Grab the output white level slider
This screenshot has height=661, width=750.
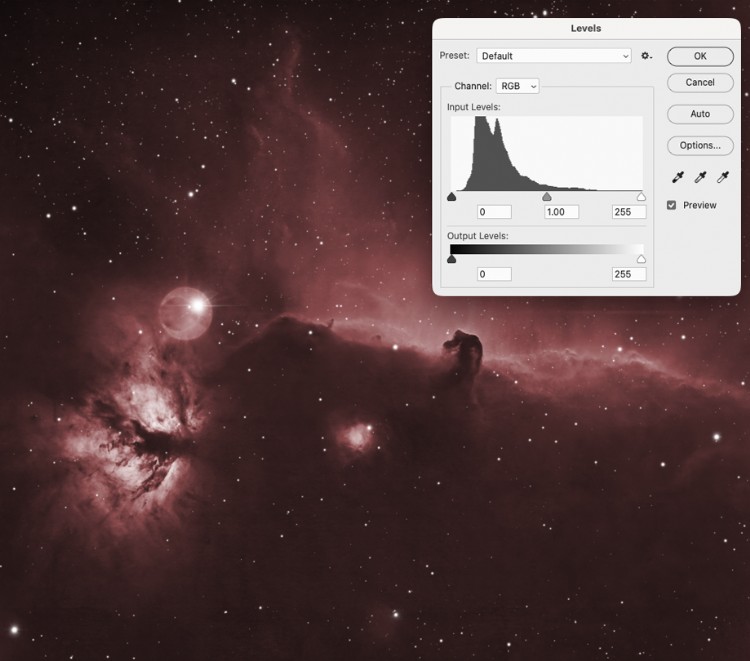coord(641,259)
